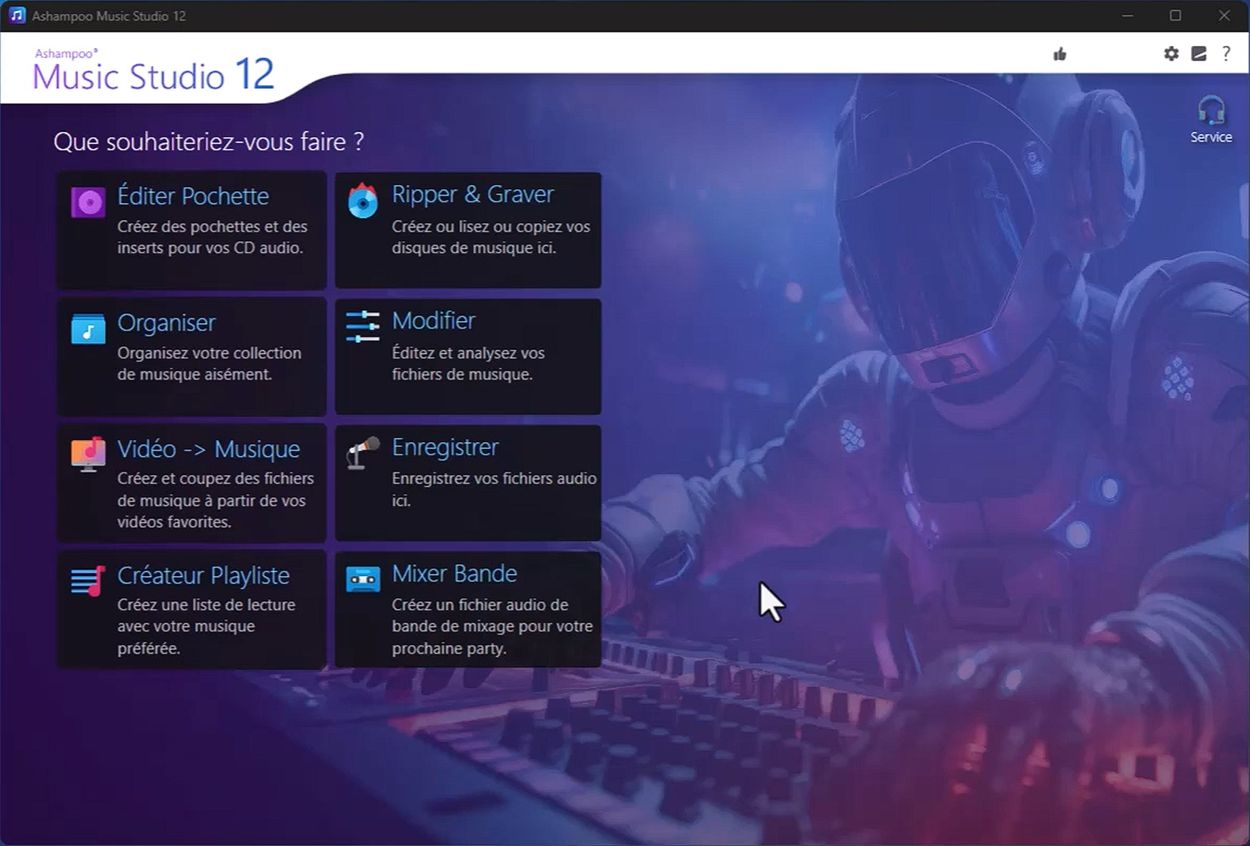This screenshot has width=1250, height=846.
Task: Click the Music Studio 12 logo
Action: point(153,70)
